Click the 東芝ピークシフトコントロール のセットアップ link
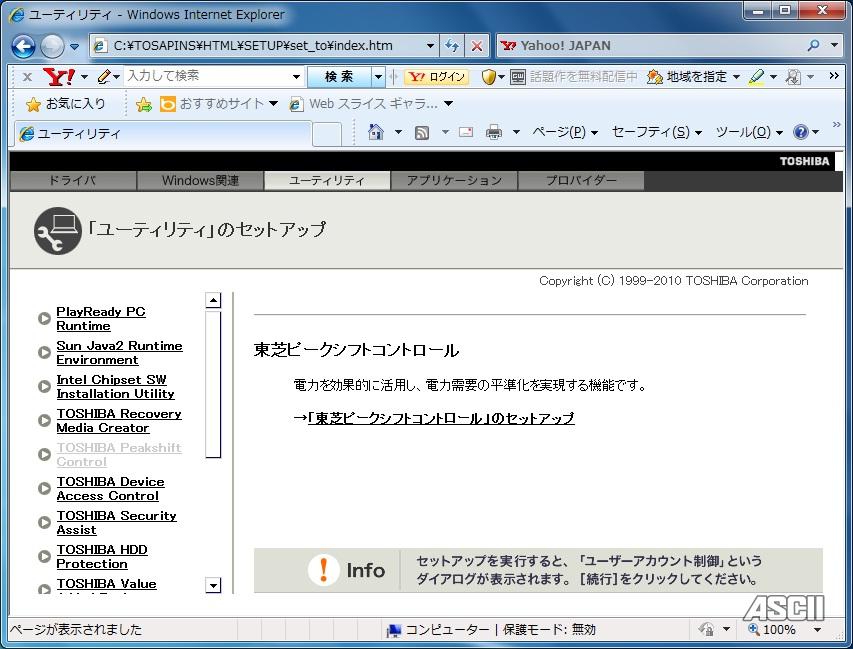 click(441, 418)
